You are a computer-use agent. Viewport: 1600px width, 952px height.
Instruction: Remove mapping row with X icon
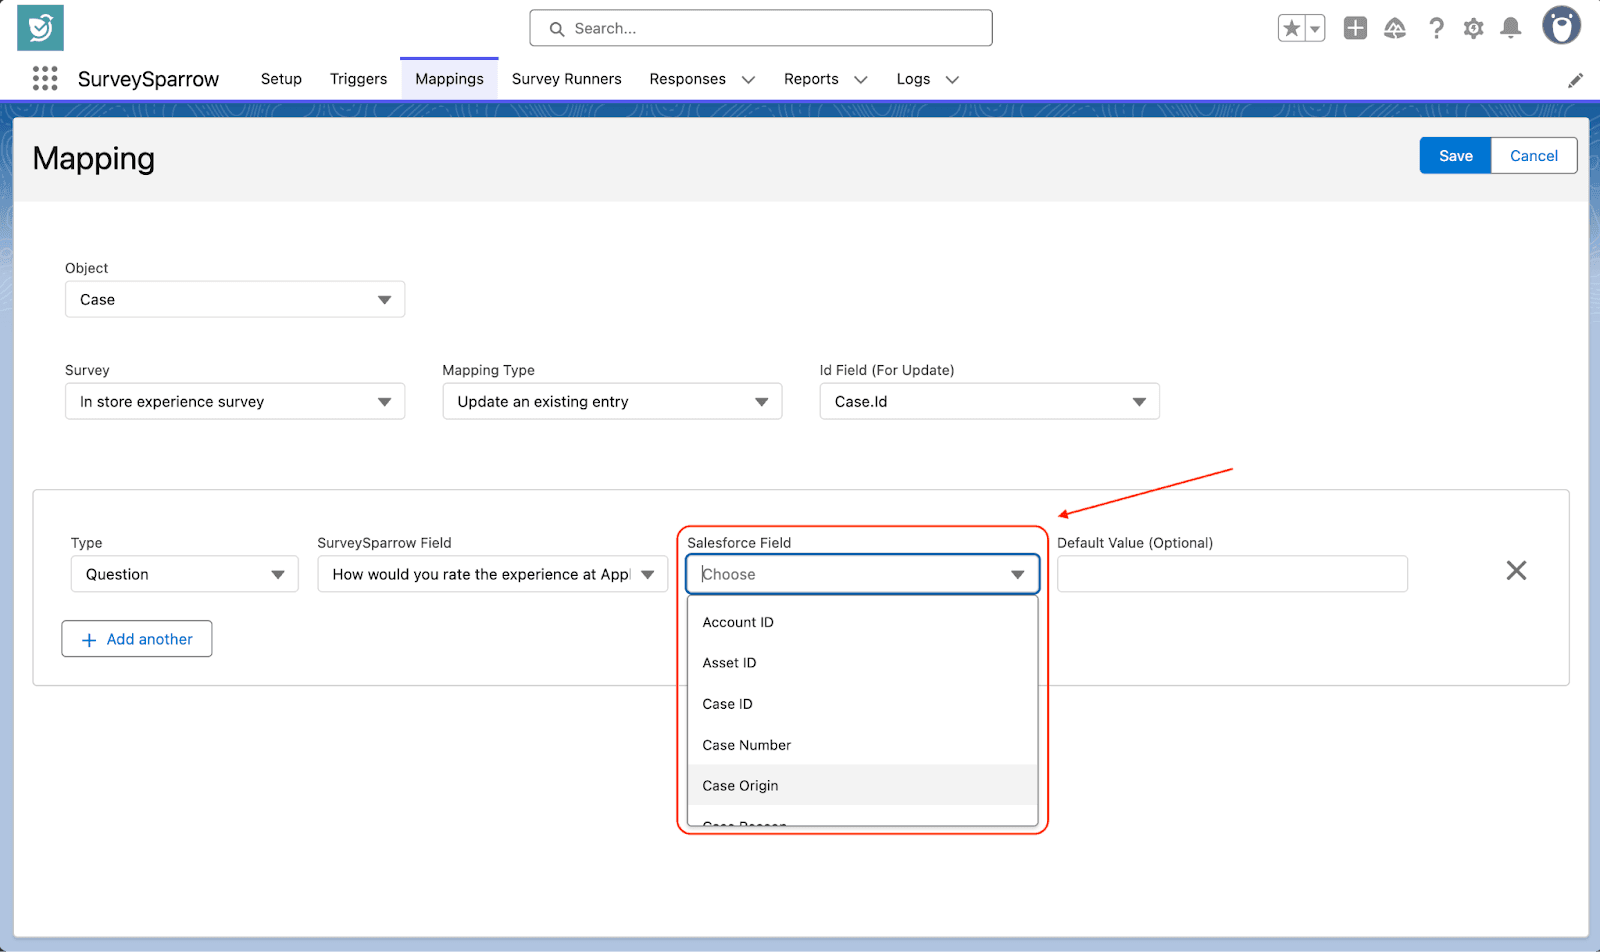click(1516, 571)
